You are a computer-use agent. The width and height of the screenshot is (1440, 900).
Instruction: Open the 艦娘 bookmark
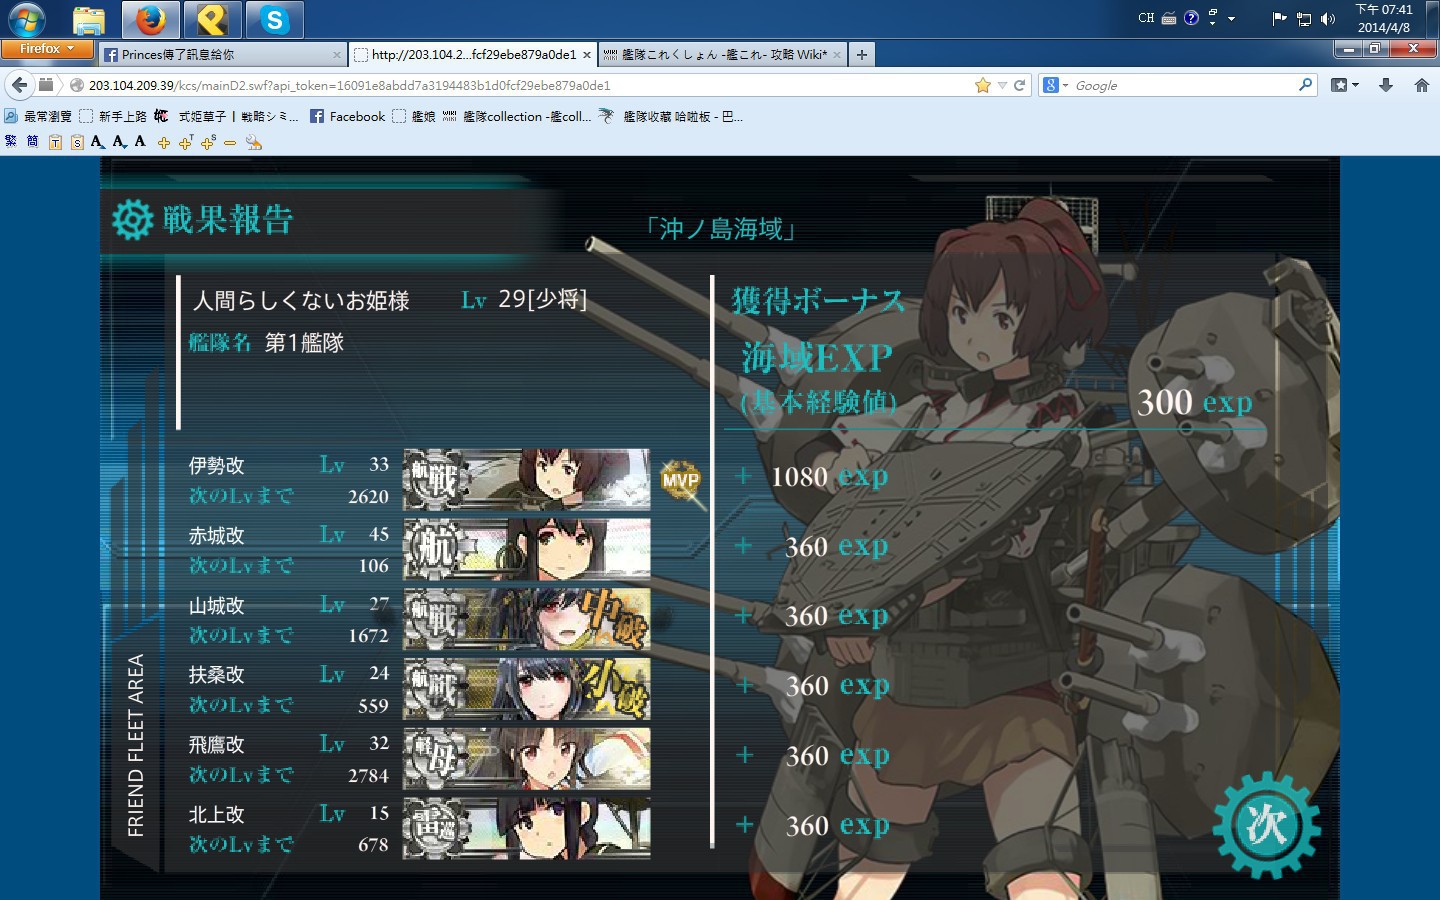[x=414, y=117]
